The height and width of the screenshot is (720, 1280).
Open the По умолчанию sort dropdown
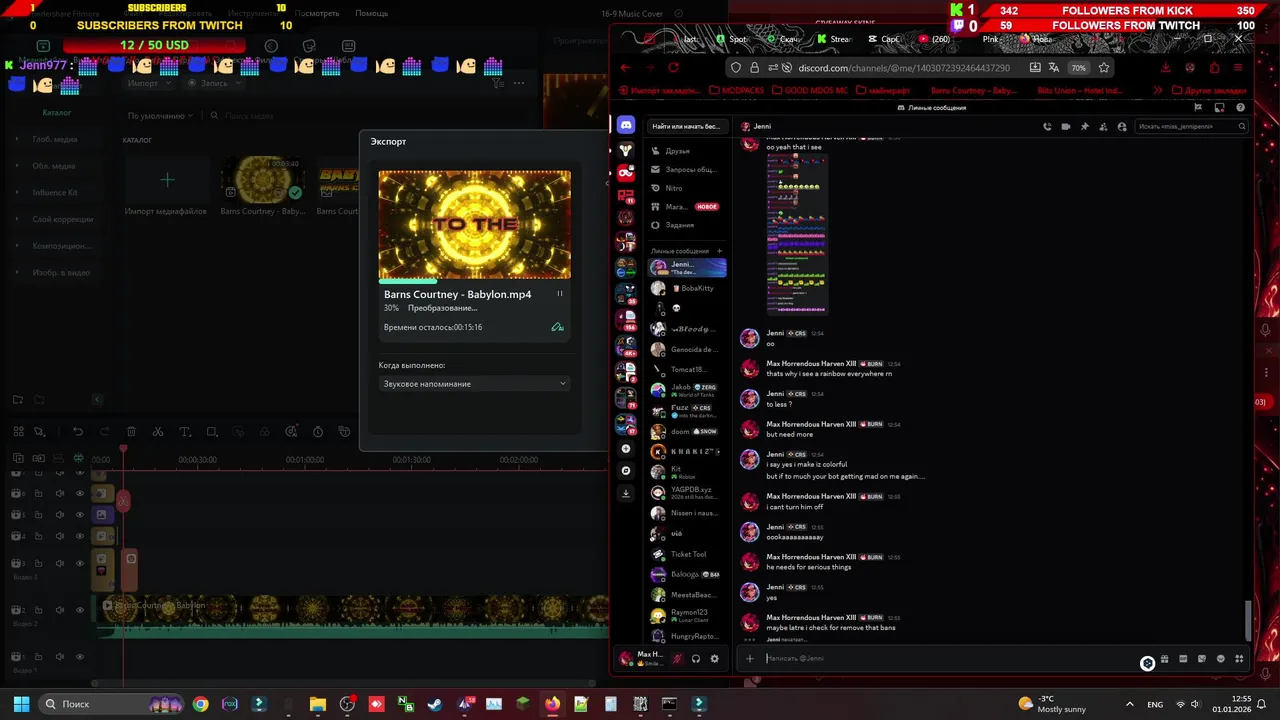(x=160, y=116)
